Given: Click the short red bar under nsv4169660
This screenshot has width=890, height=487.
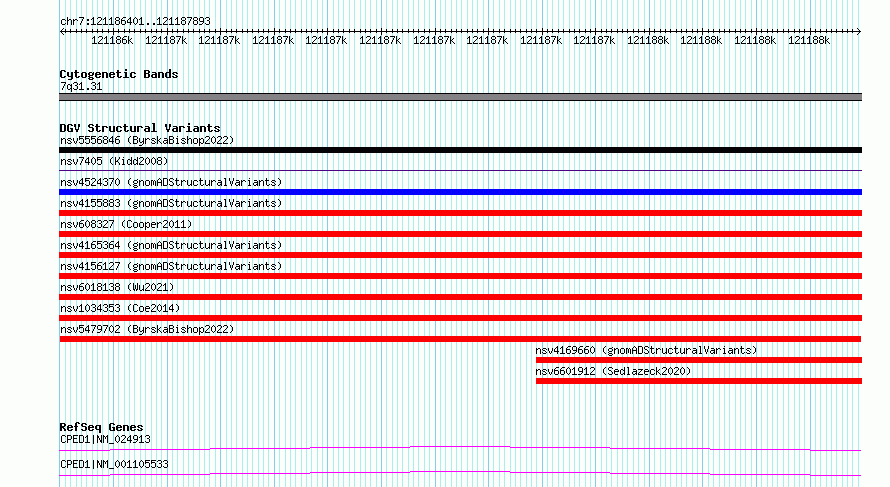Looking at the screenshot, I should coord(699,360).
